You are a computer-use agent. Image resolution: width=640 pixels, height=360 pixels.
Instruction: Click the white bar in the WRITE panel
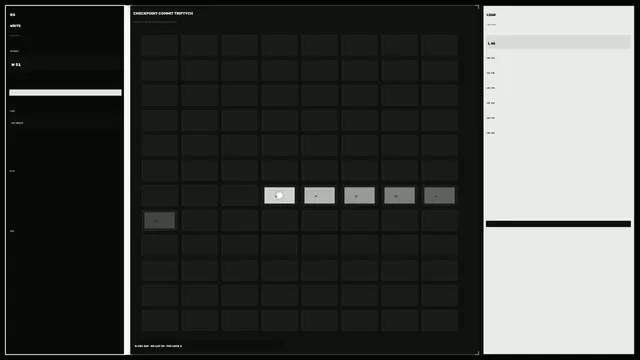click(x=65, y=93)
